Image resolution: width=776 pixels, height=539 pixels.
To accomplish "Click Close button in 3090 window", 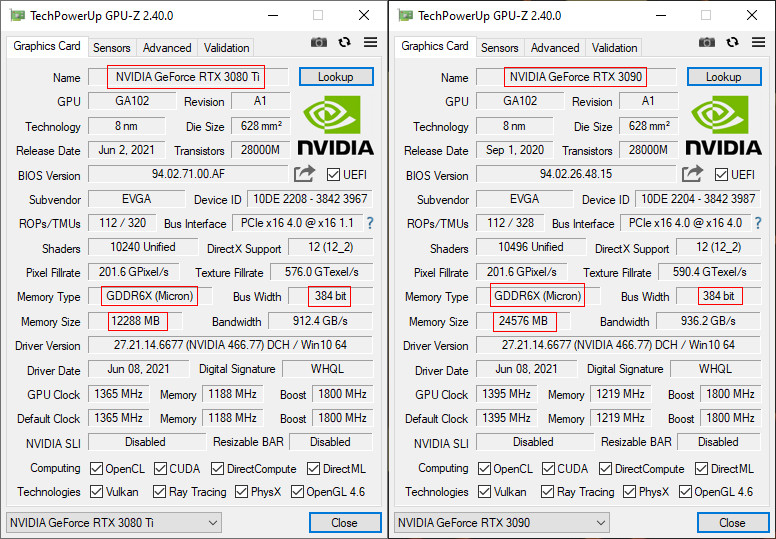I will pyautogui.click(x=733, y=523).
